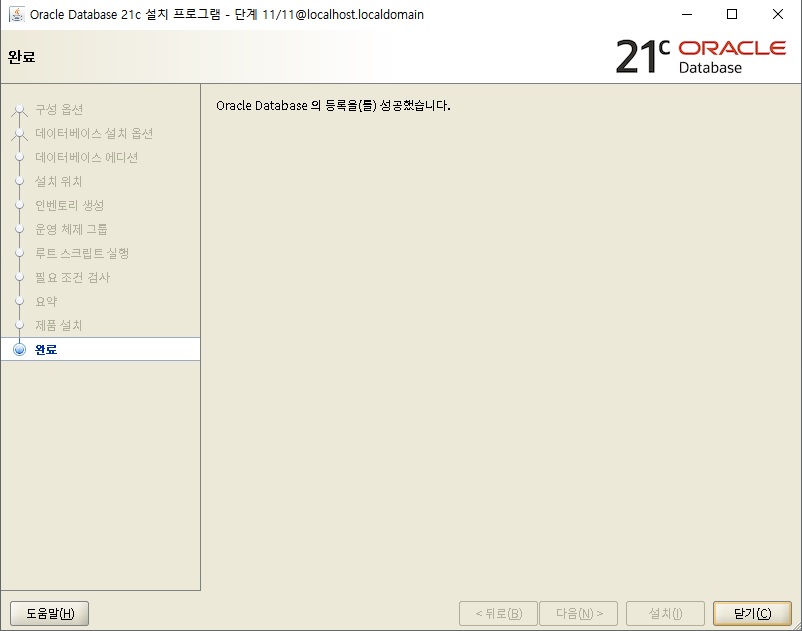Click the blue 완료 step indicator icon
This screenshot has height=631, width=802.
click(x=19, y=349)
